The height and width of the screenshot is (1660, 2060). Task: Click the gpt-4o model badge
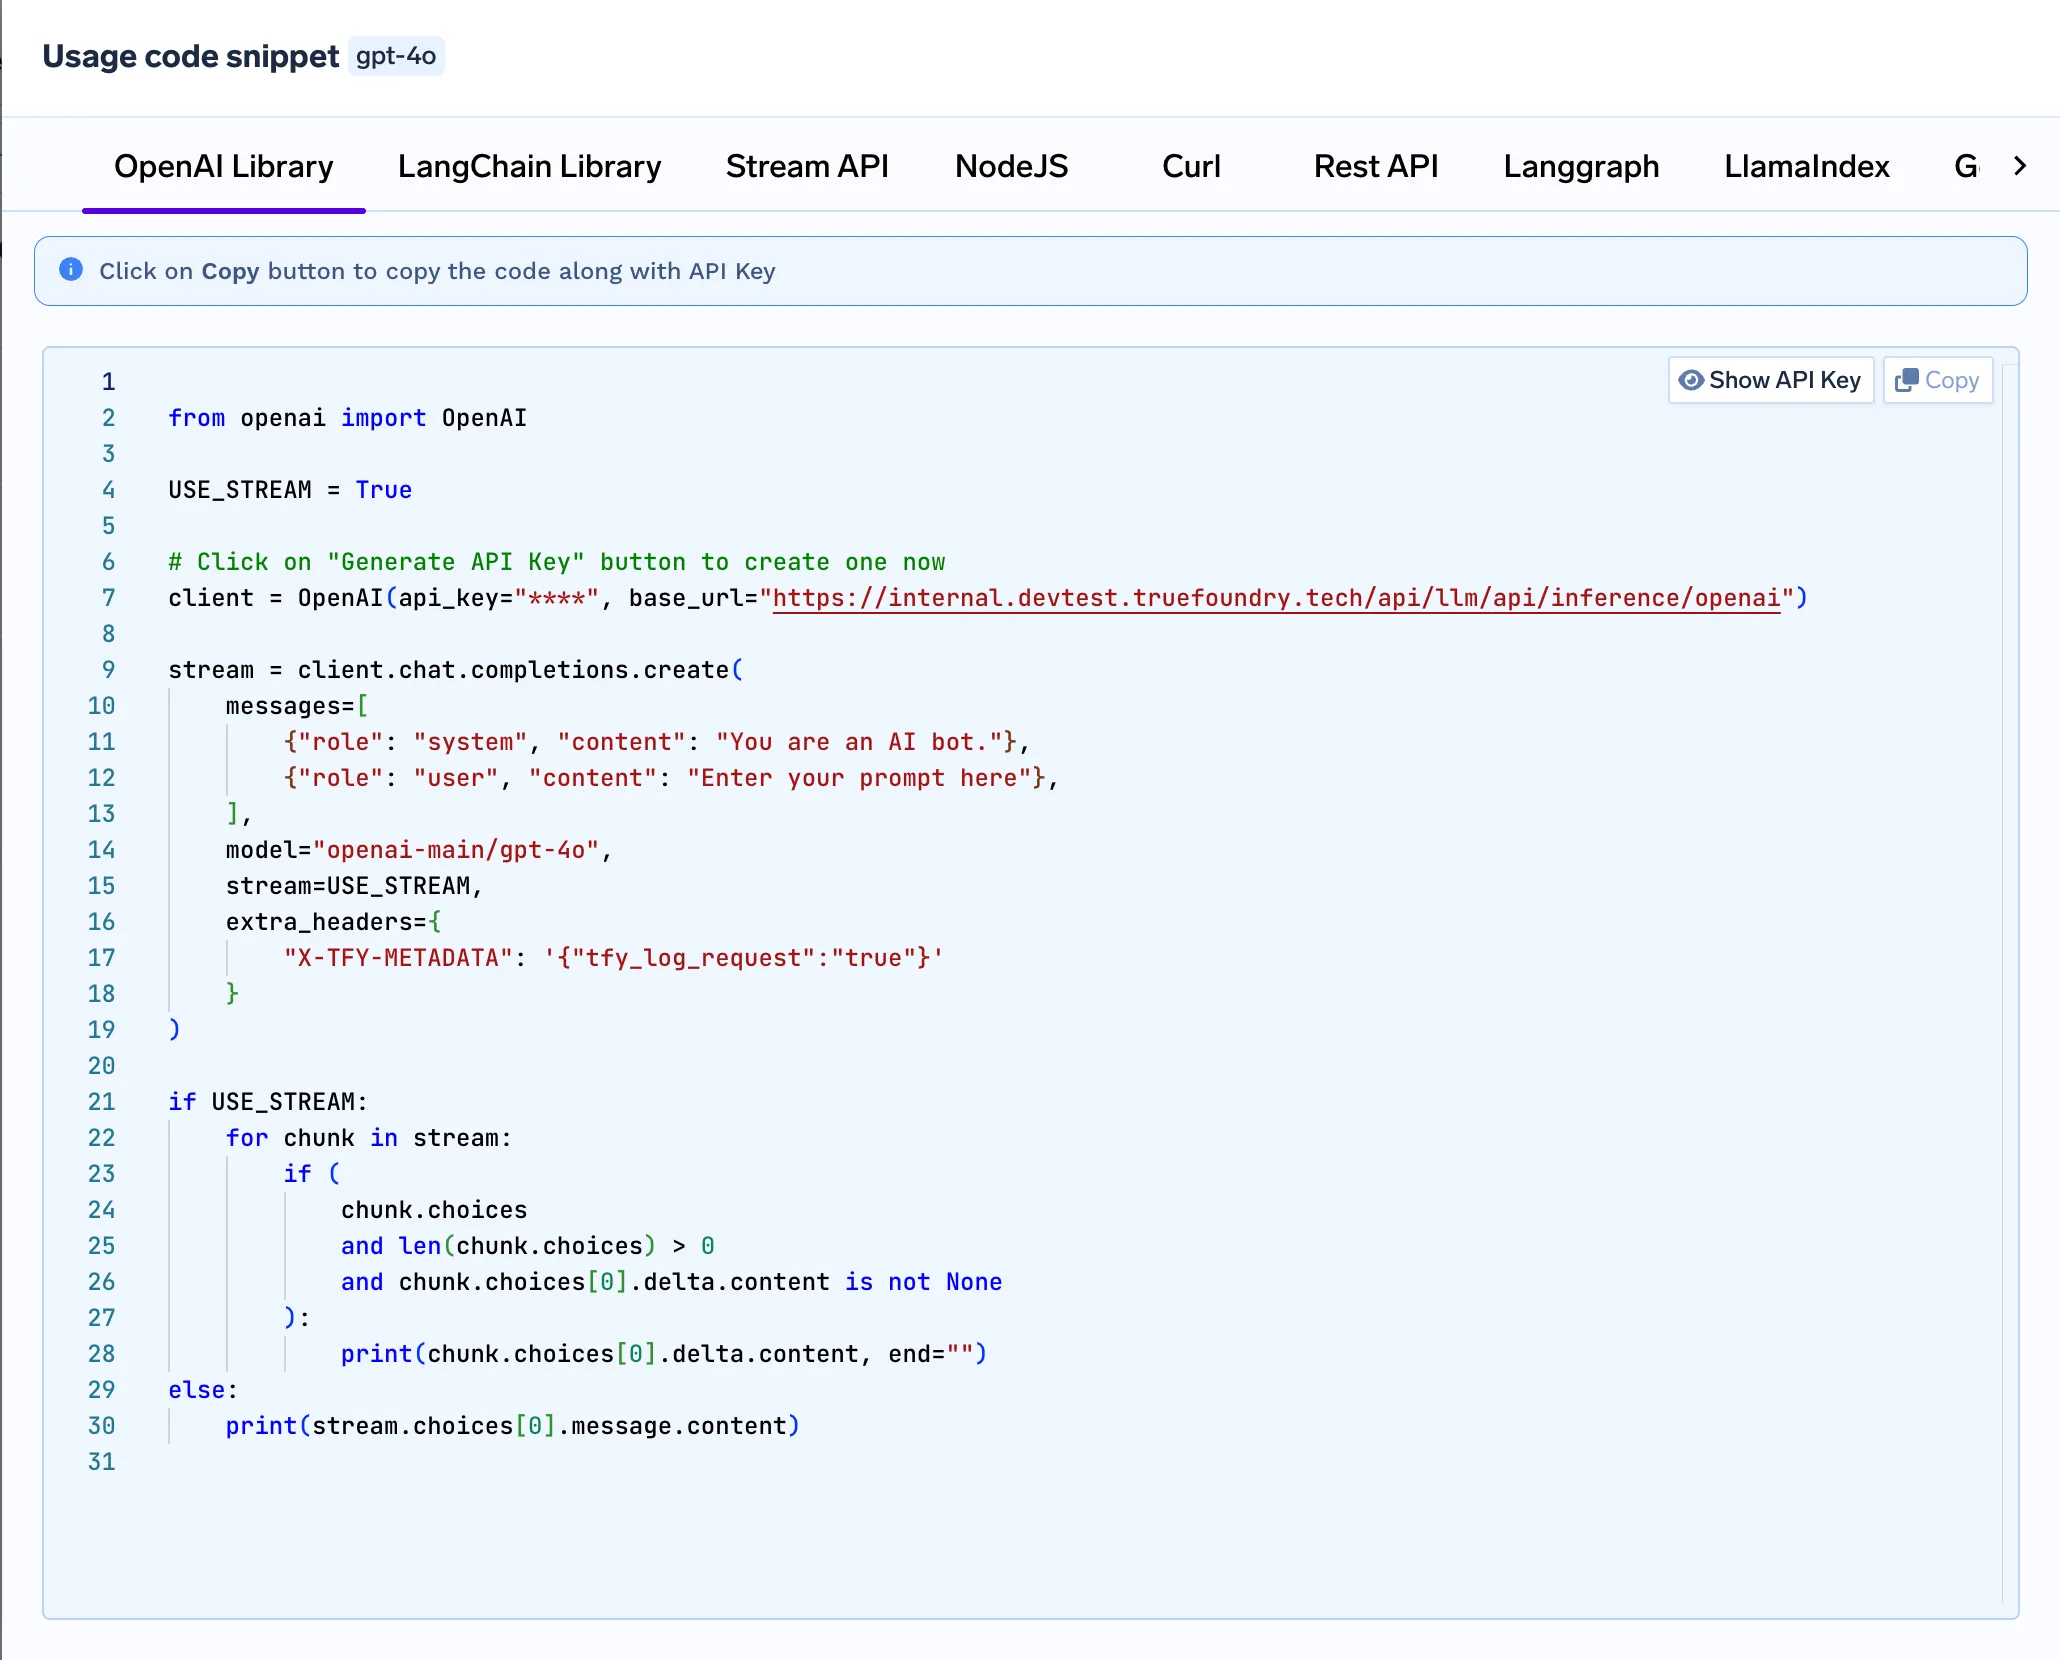pos(396,56)
